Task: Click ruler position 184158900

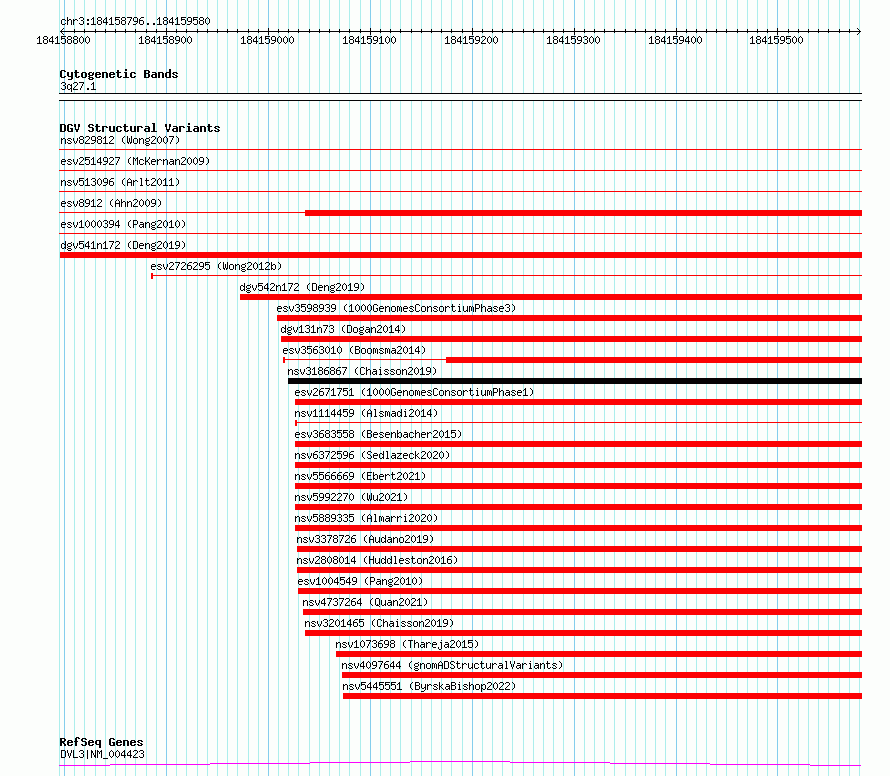Action: 165,40
